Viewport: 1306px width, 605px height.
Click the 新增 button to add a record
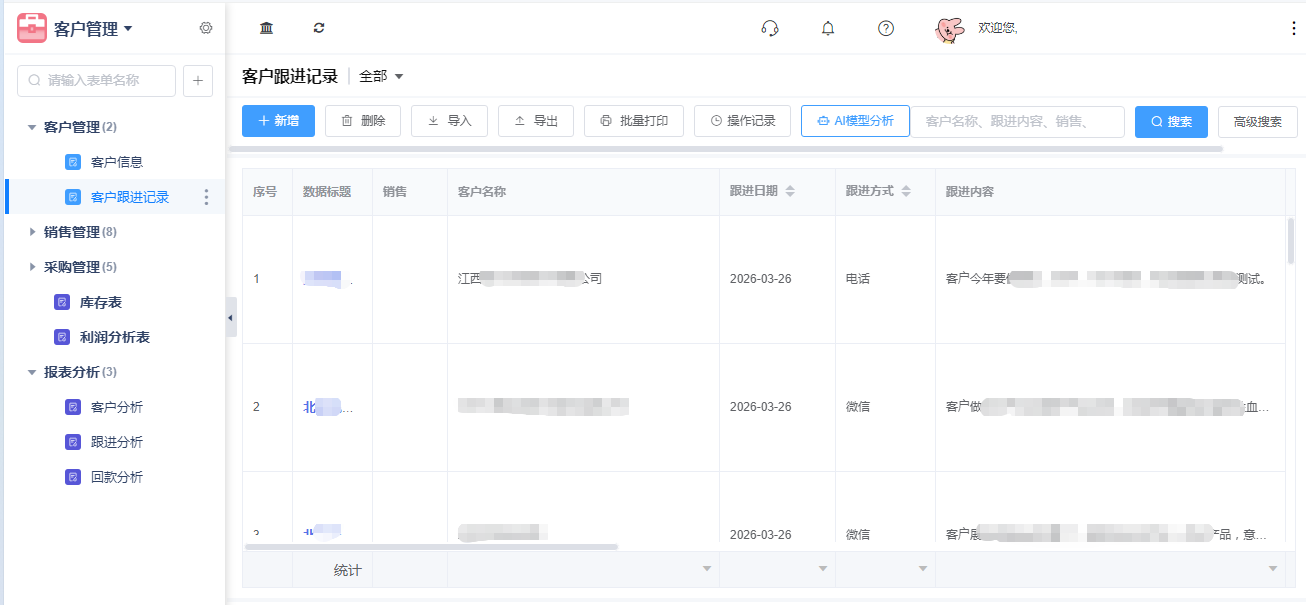[278, 121]
